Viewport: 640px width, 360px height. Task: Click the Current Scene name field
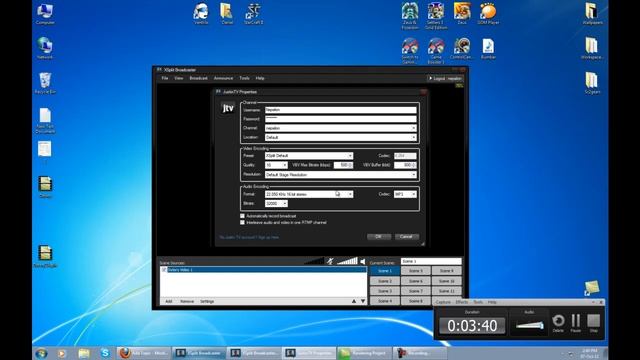coord(431,261)
